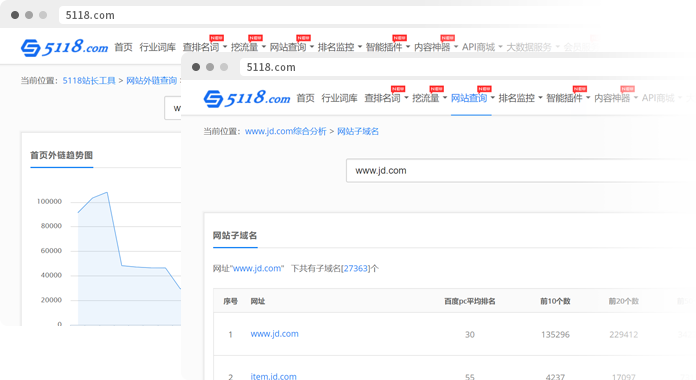Open 行业词库 in the back window navigation
Screen dimensions: 696x380
coord(158,47)
